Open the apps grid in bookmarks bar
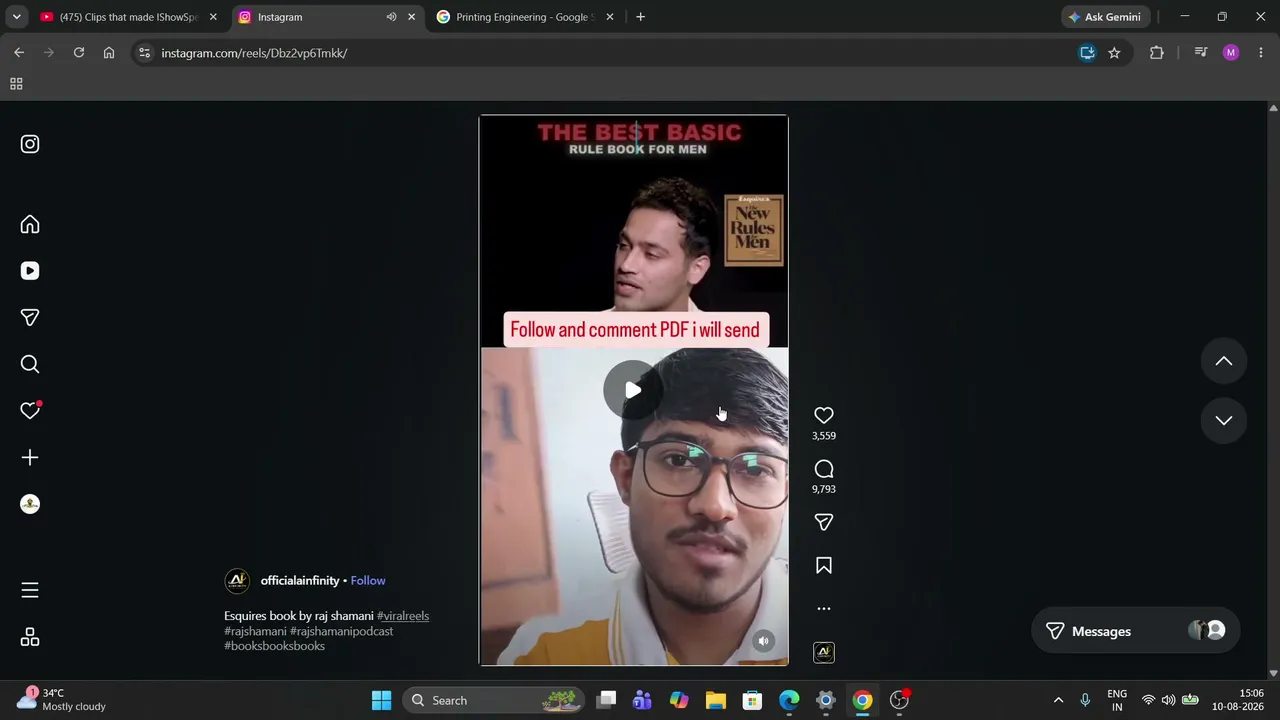This screenshot has height=720, width=1280. 16,84
